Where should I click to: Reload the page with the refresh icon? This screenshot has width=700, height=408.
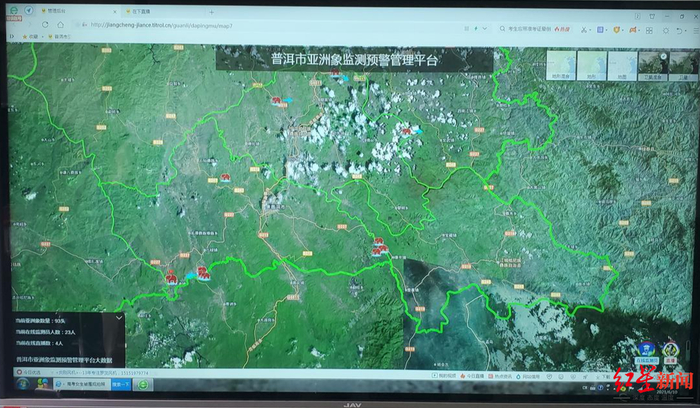[x=45, y=25]
